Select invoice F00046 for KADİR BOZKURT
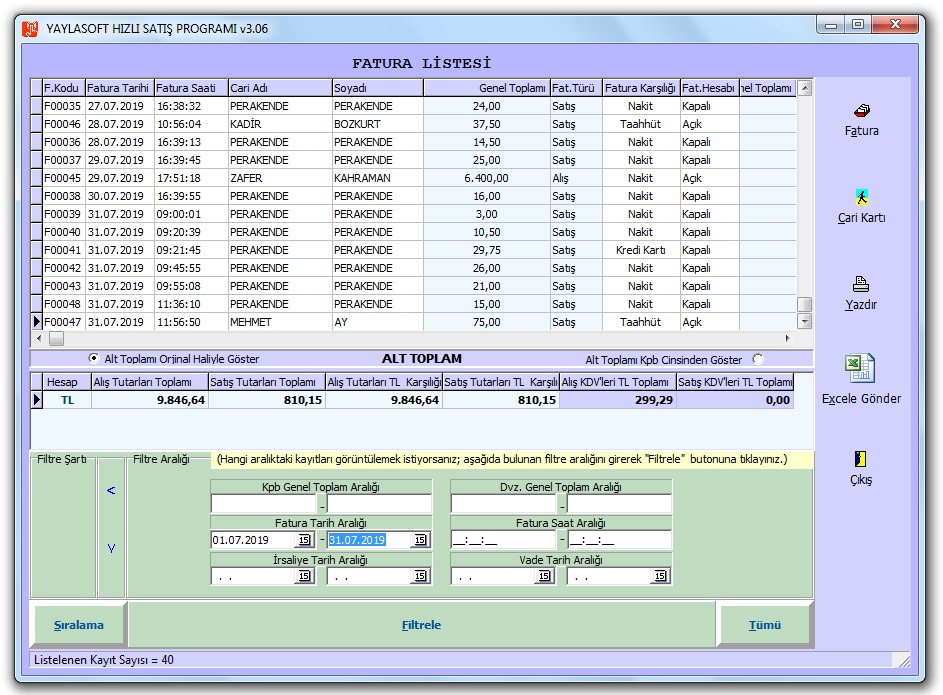943x695 pixels. (414, 124)
